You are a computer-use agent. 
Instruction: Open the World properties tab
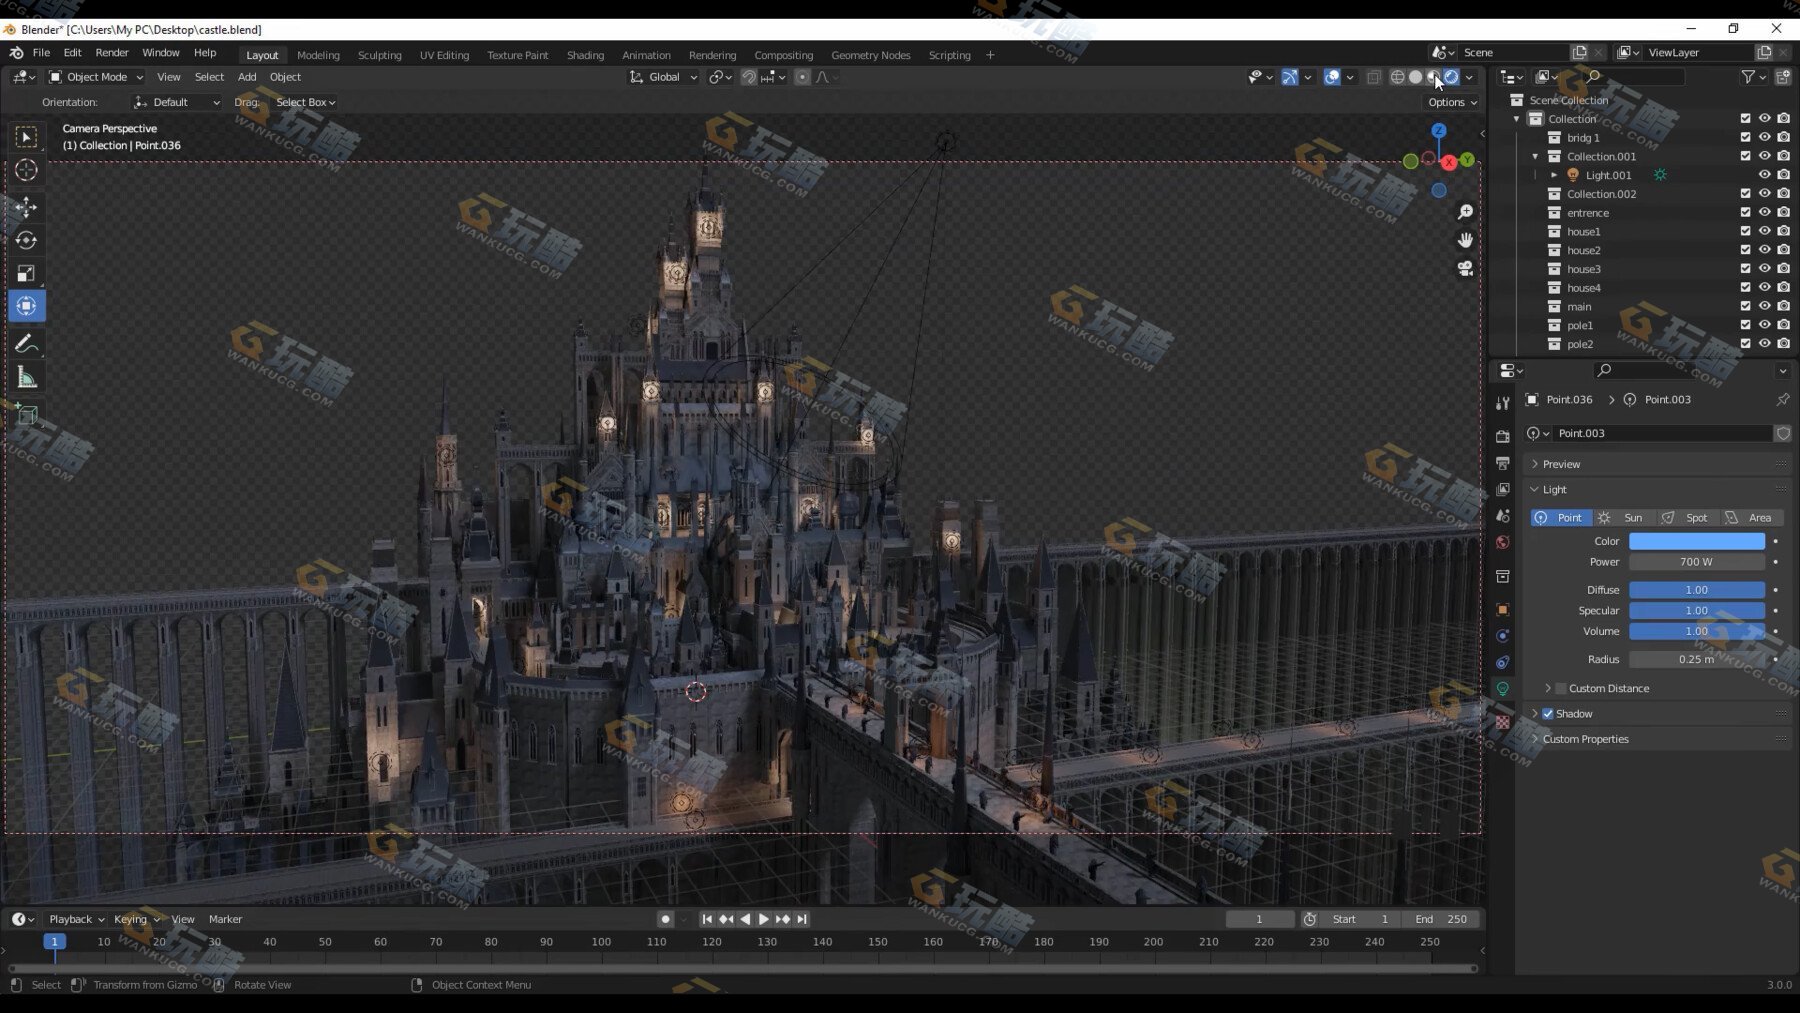[x=1502, y=542]
